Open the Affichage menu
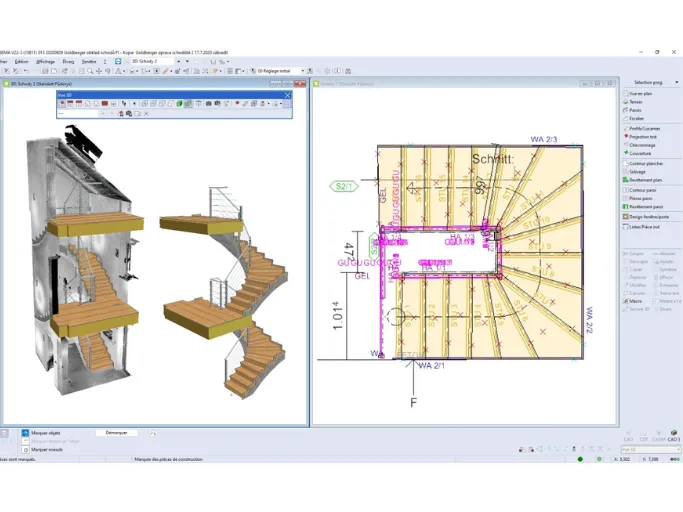Viewport: 683px width, 512px height. point(46,62)
